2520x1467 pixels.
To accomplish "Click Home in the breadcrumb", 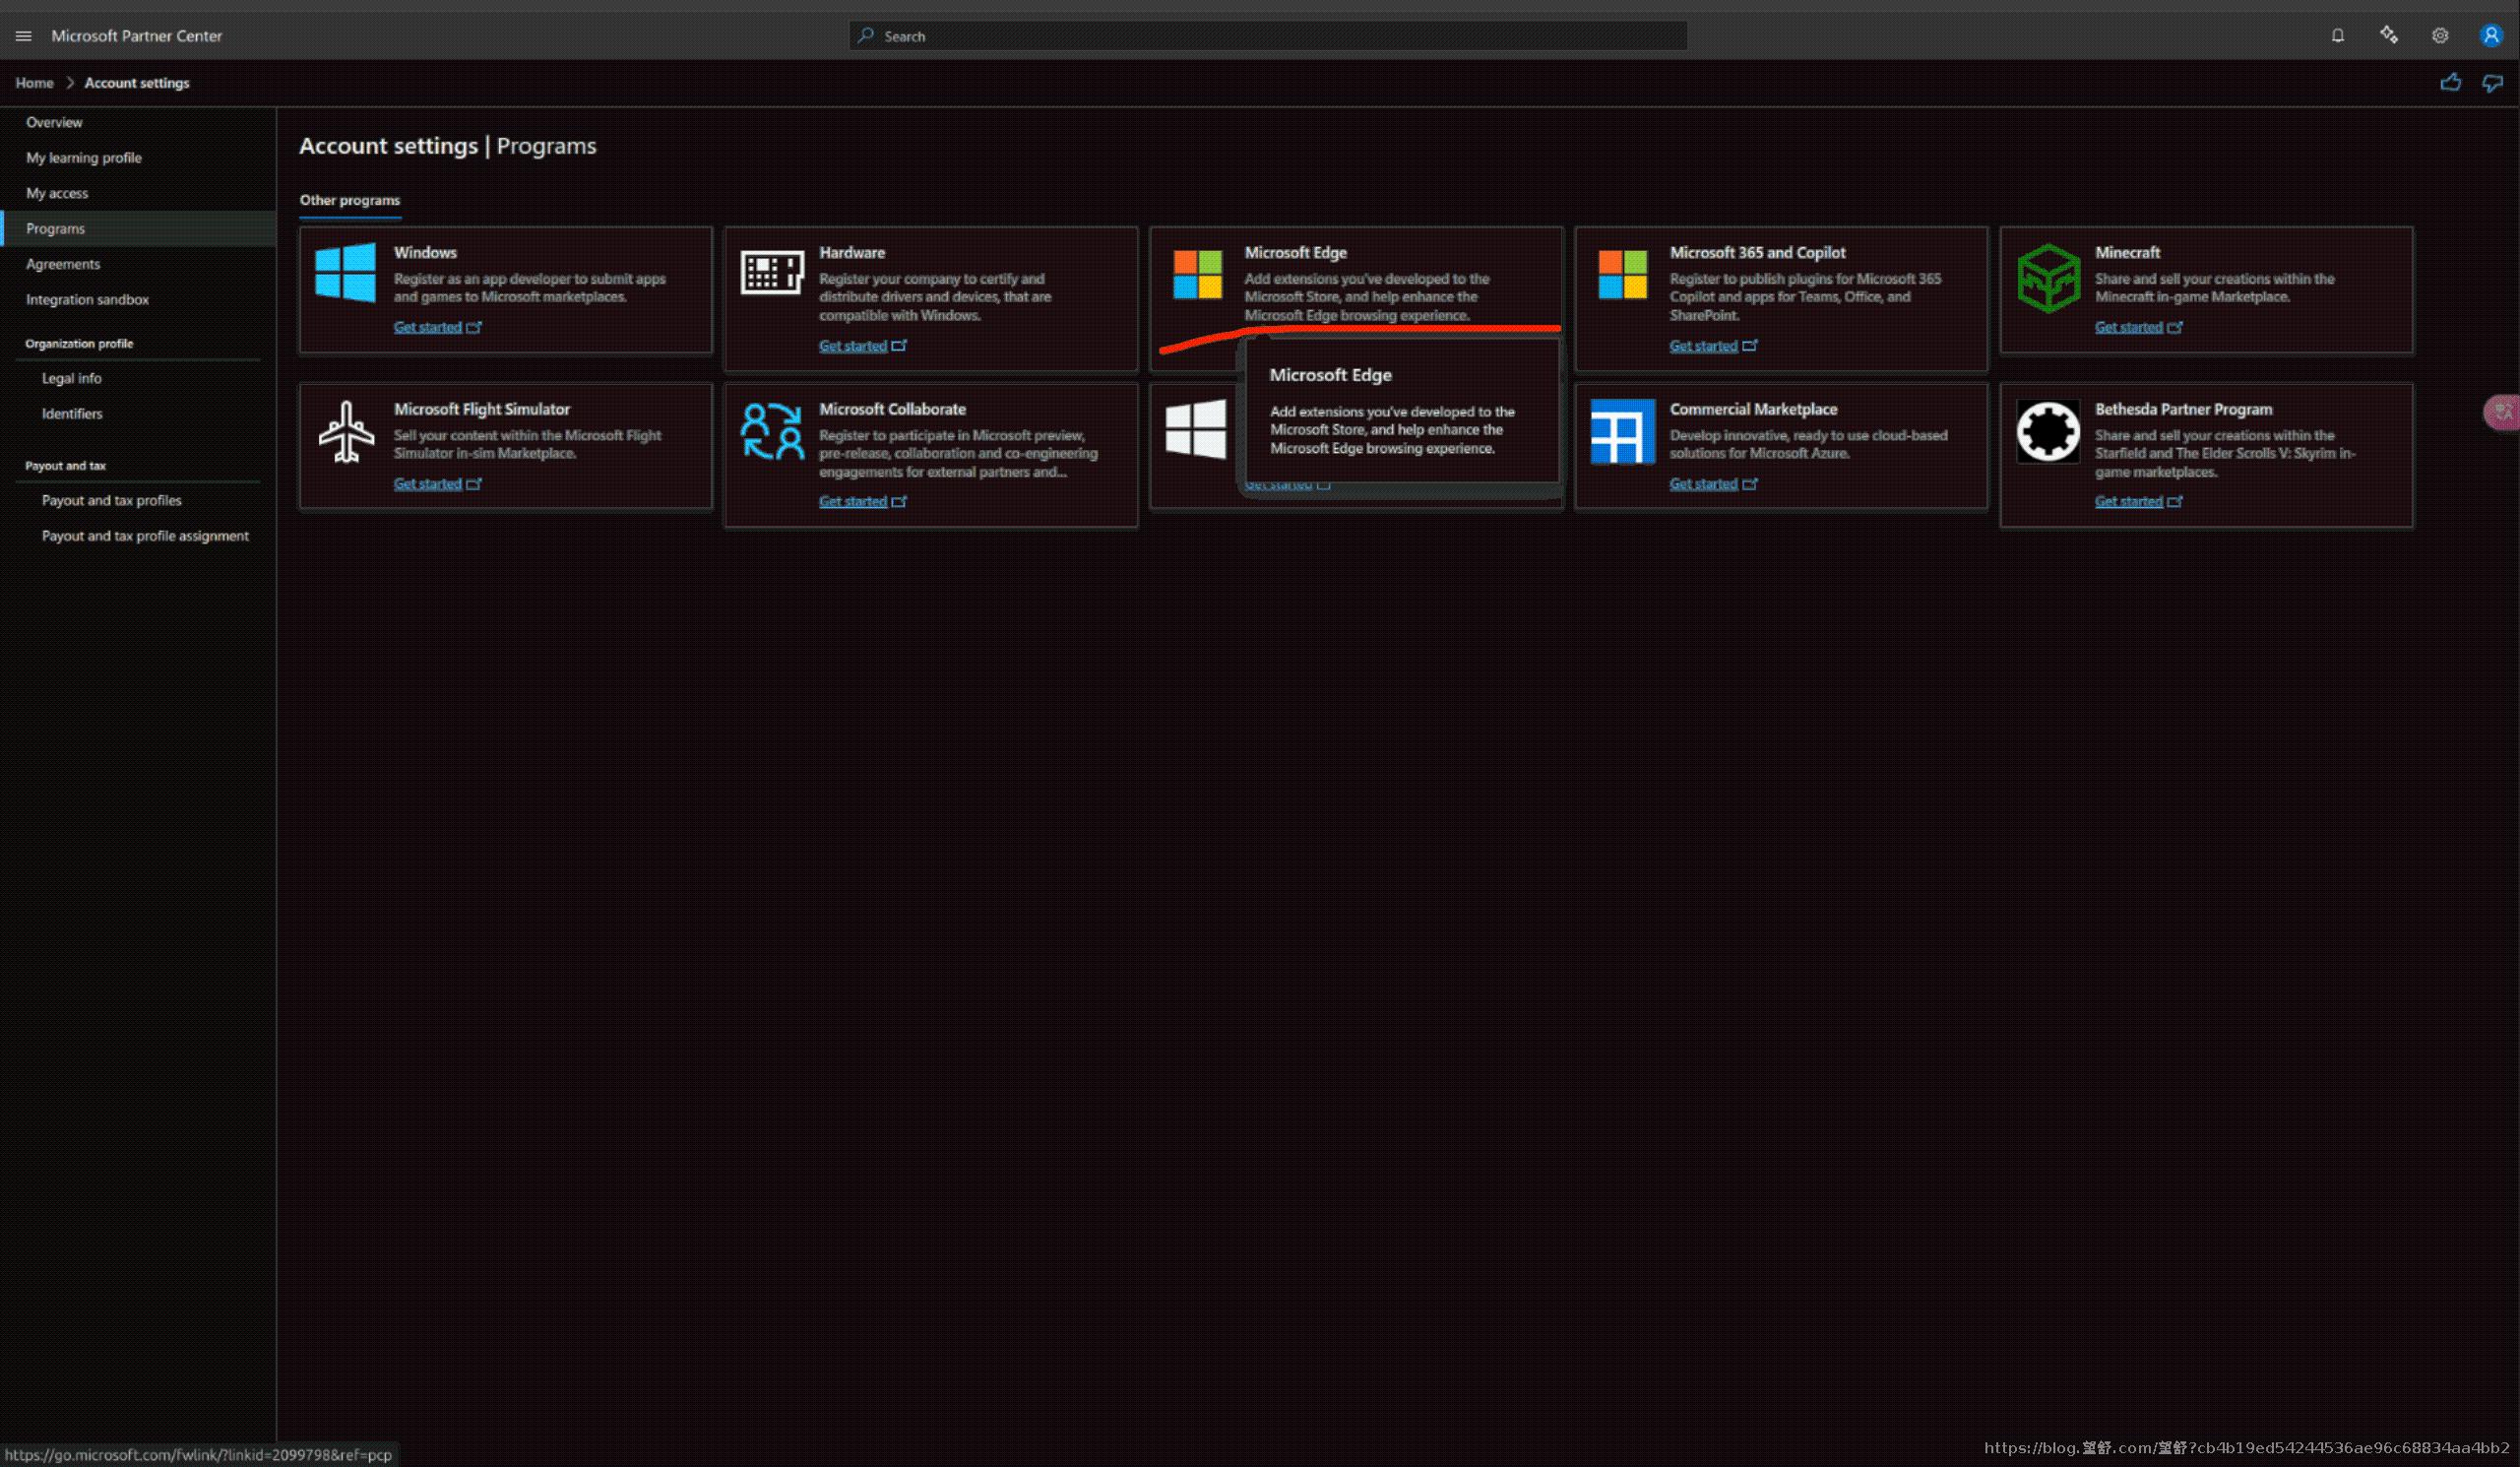I will (x=34, y=83).
